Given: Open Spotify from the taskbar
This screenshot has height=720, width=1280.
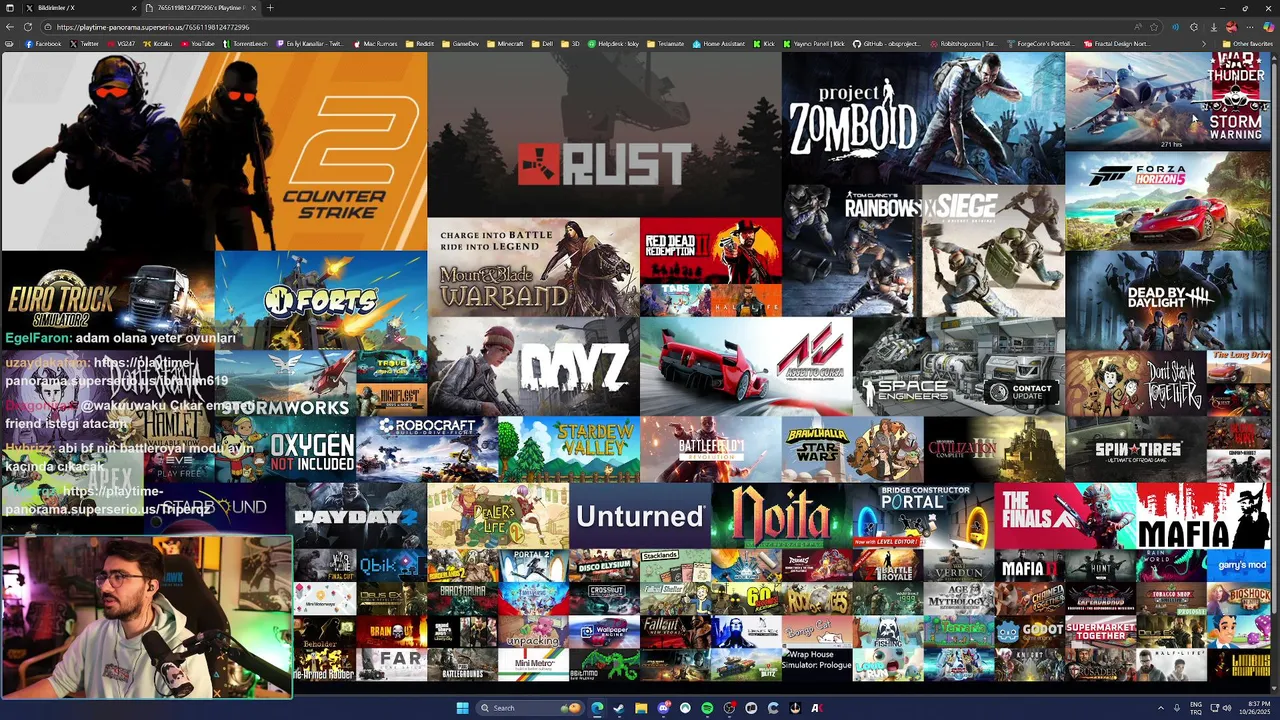Looking at the screenshot, I should (x=707, y=708).
